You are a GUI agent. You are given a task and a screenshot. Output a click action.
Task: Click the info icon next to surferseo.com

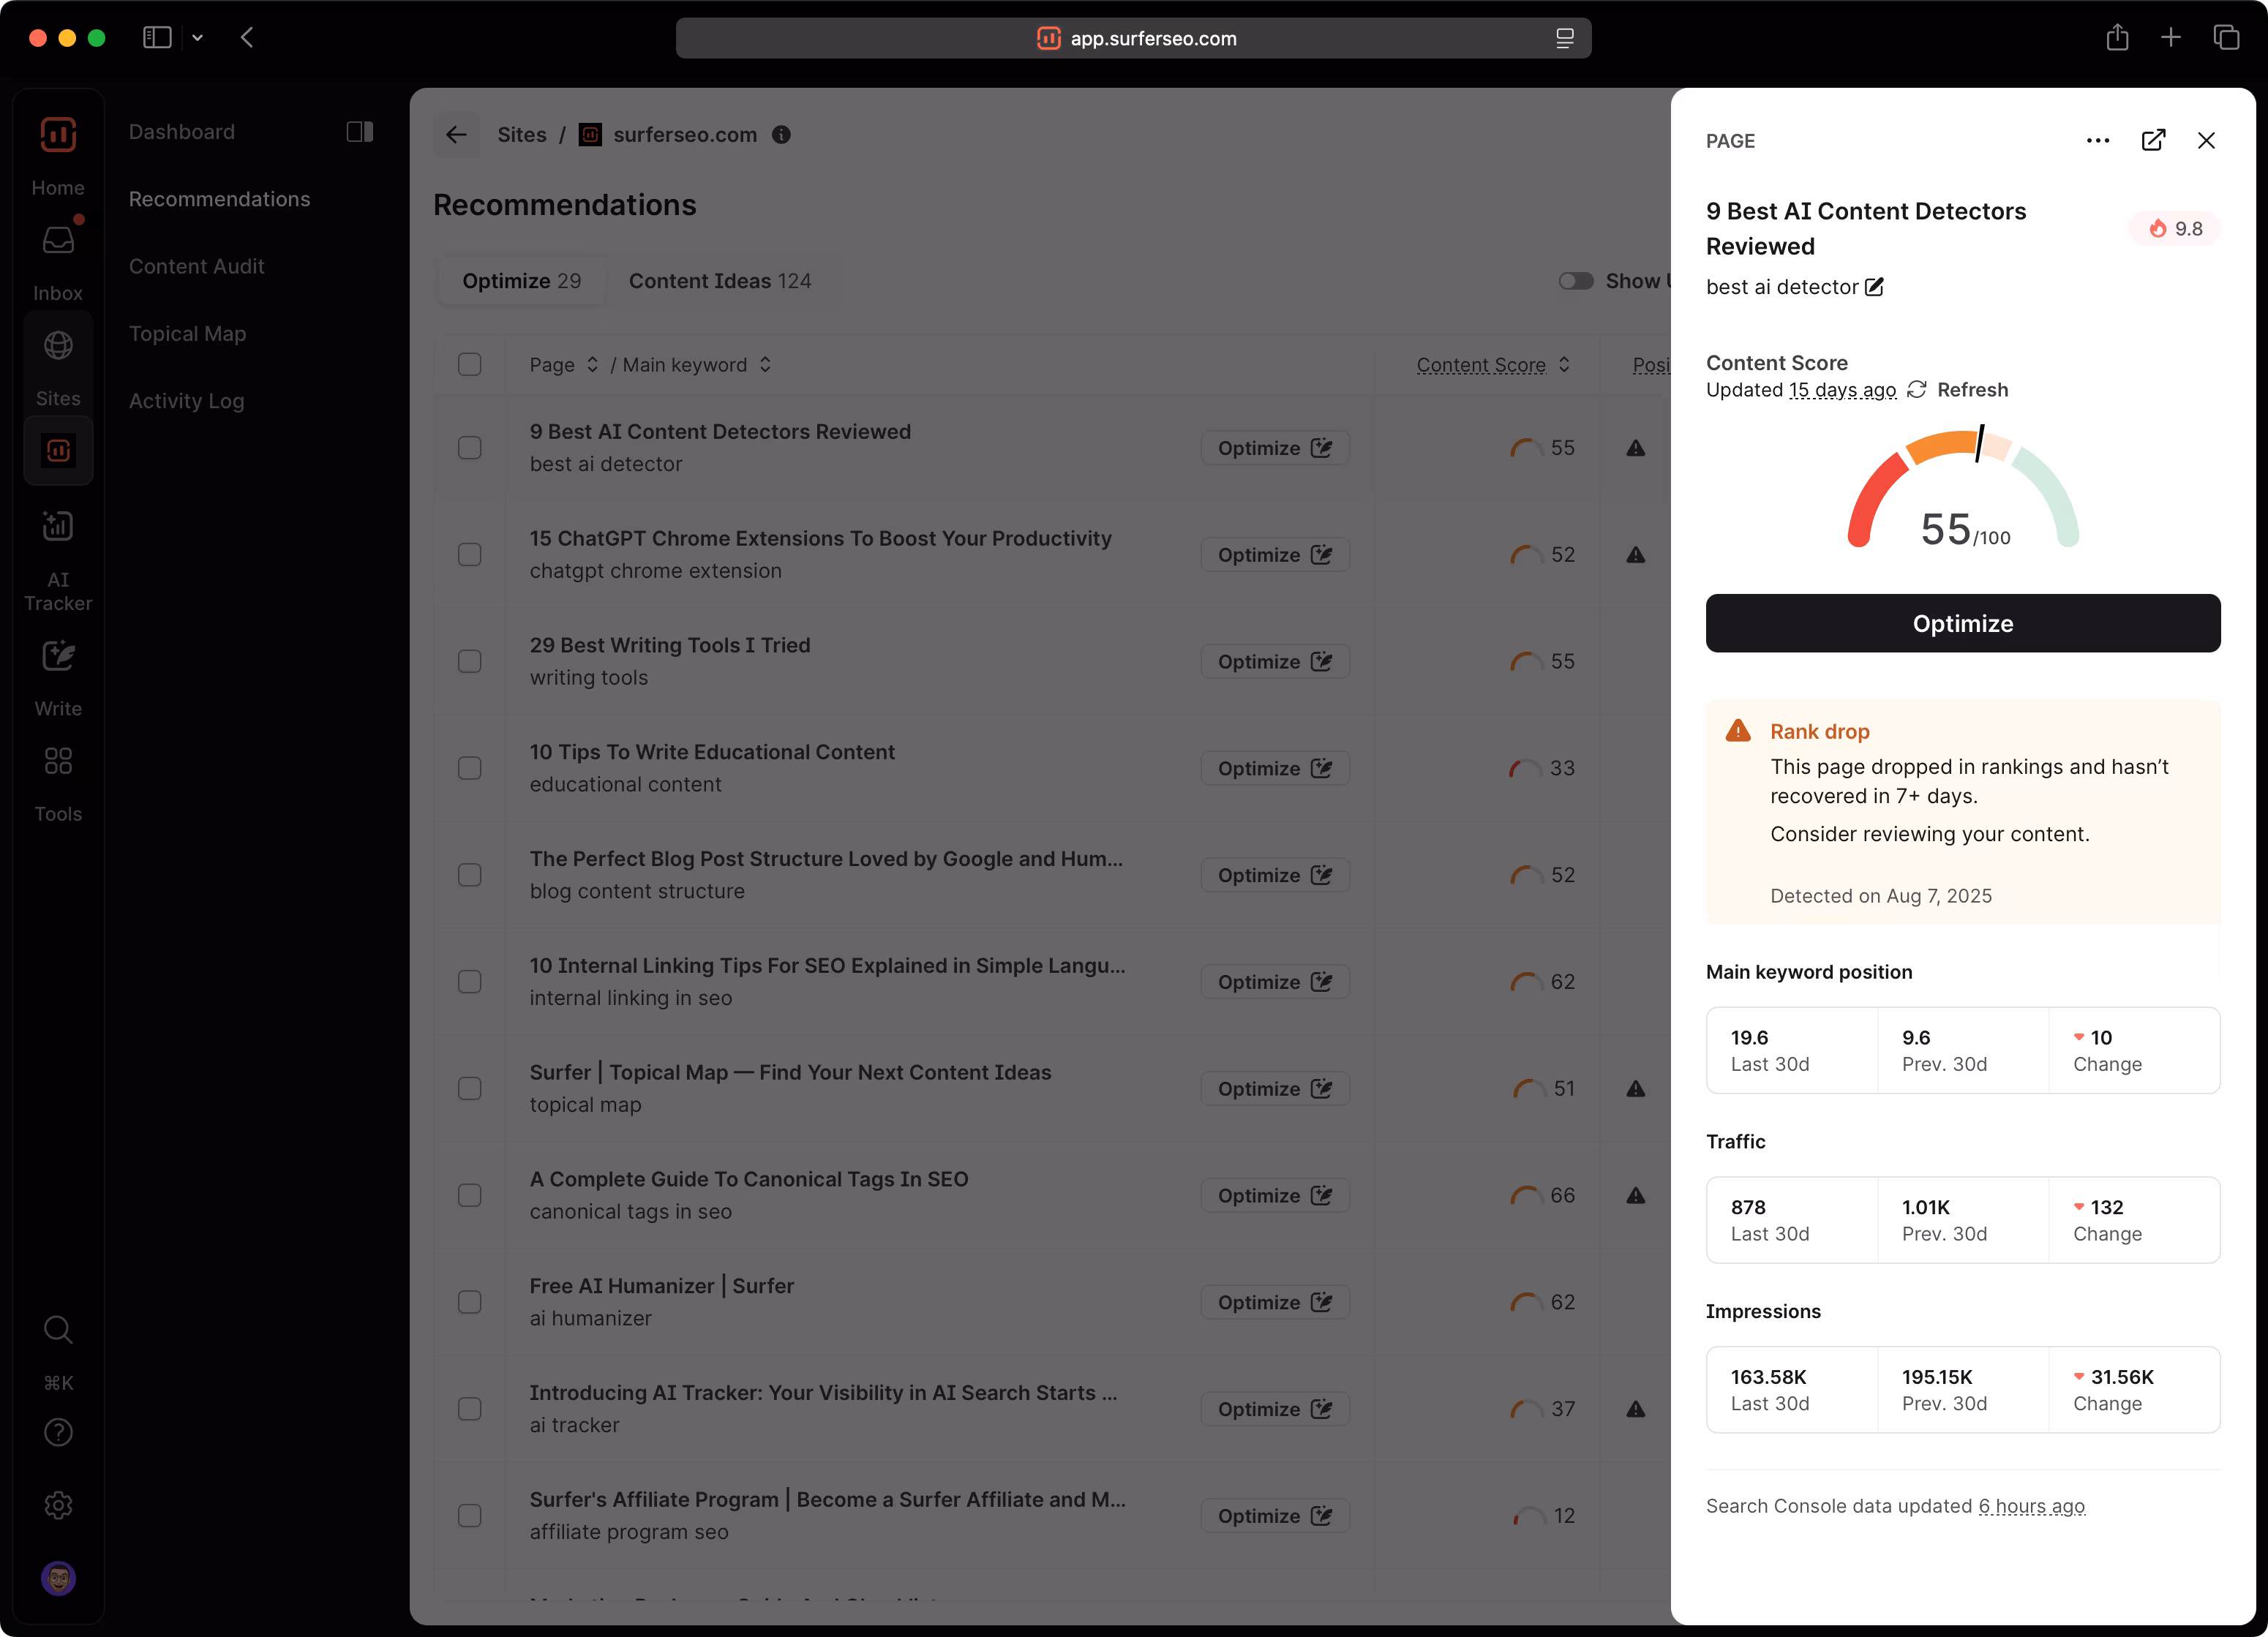pos(782,135)
